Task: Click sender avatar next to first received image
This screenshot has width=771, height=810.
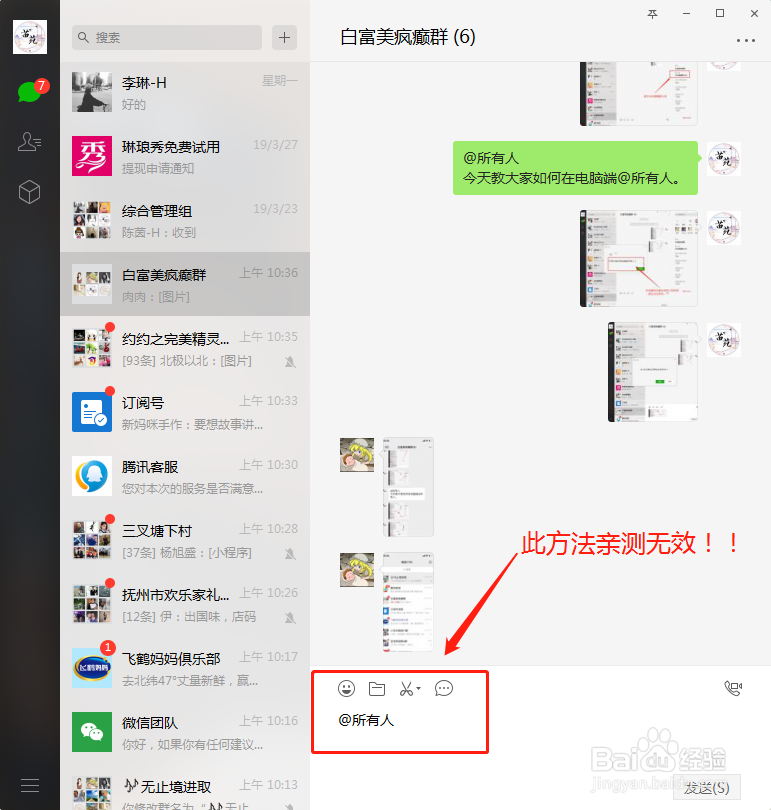Action: (x=357, y=455)
